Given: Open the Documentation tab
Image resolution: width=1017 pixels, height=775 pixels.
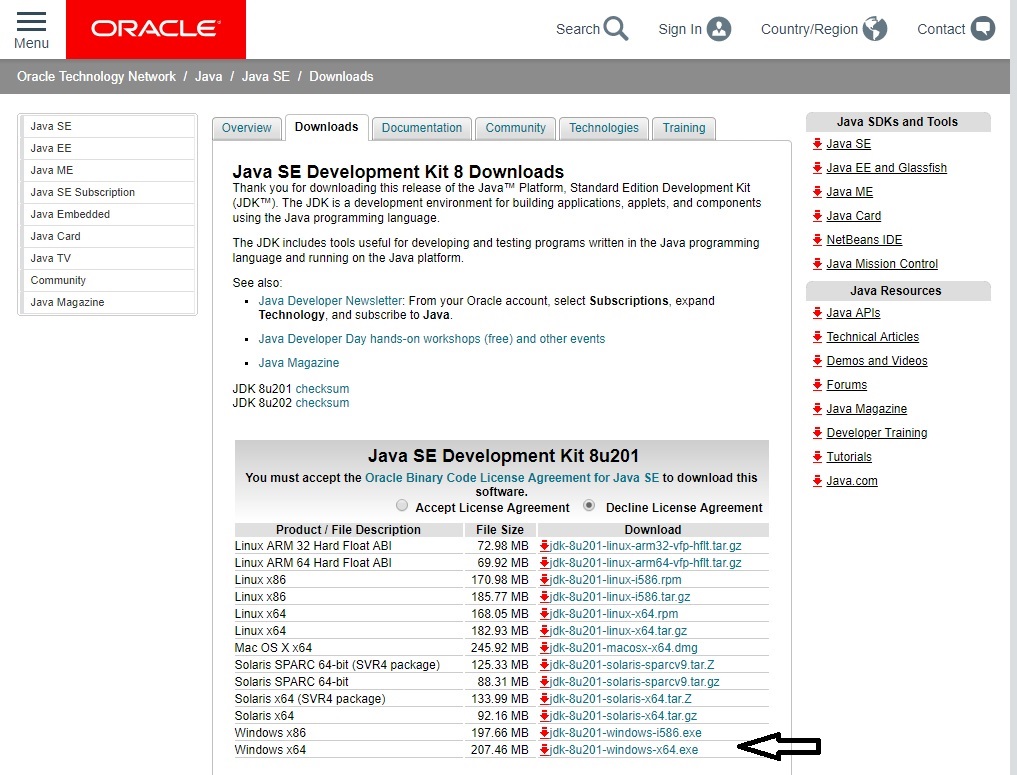Looking at the screenshot, I should (422, 128).
